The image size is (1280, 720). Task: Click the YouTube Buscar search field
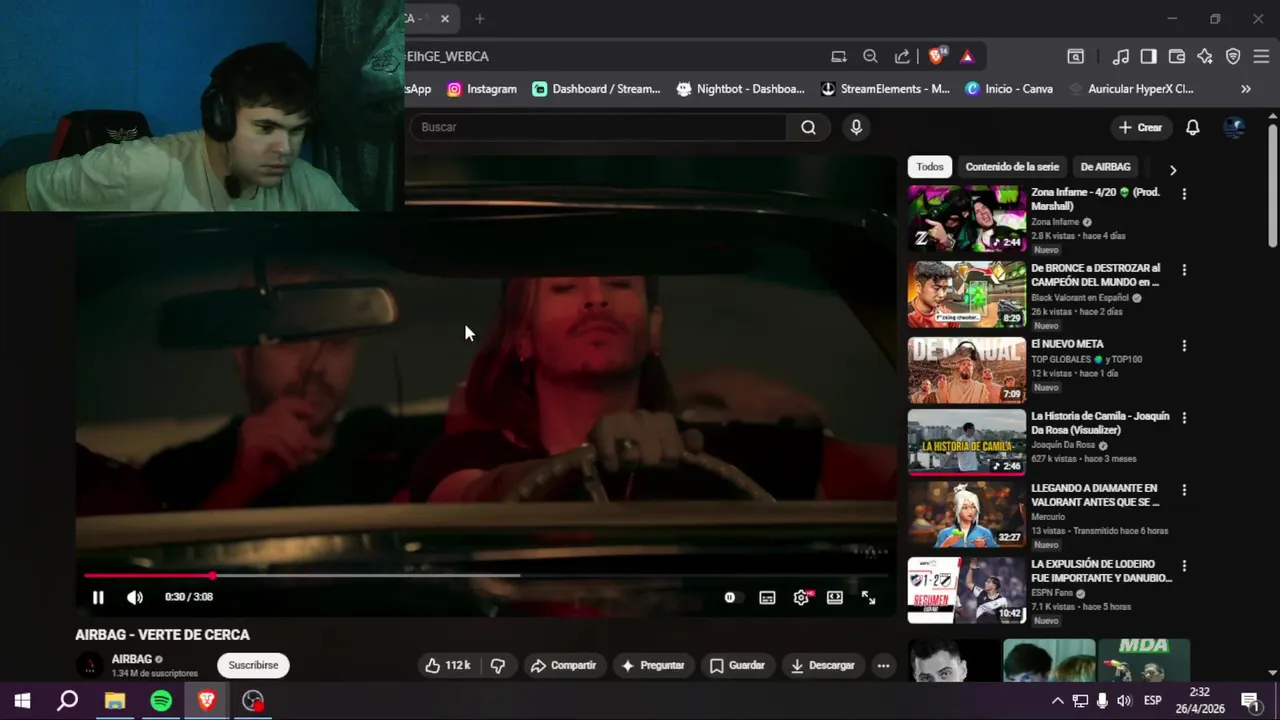[598, 127]
